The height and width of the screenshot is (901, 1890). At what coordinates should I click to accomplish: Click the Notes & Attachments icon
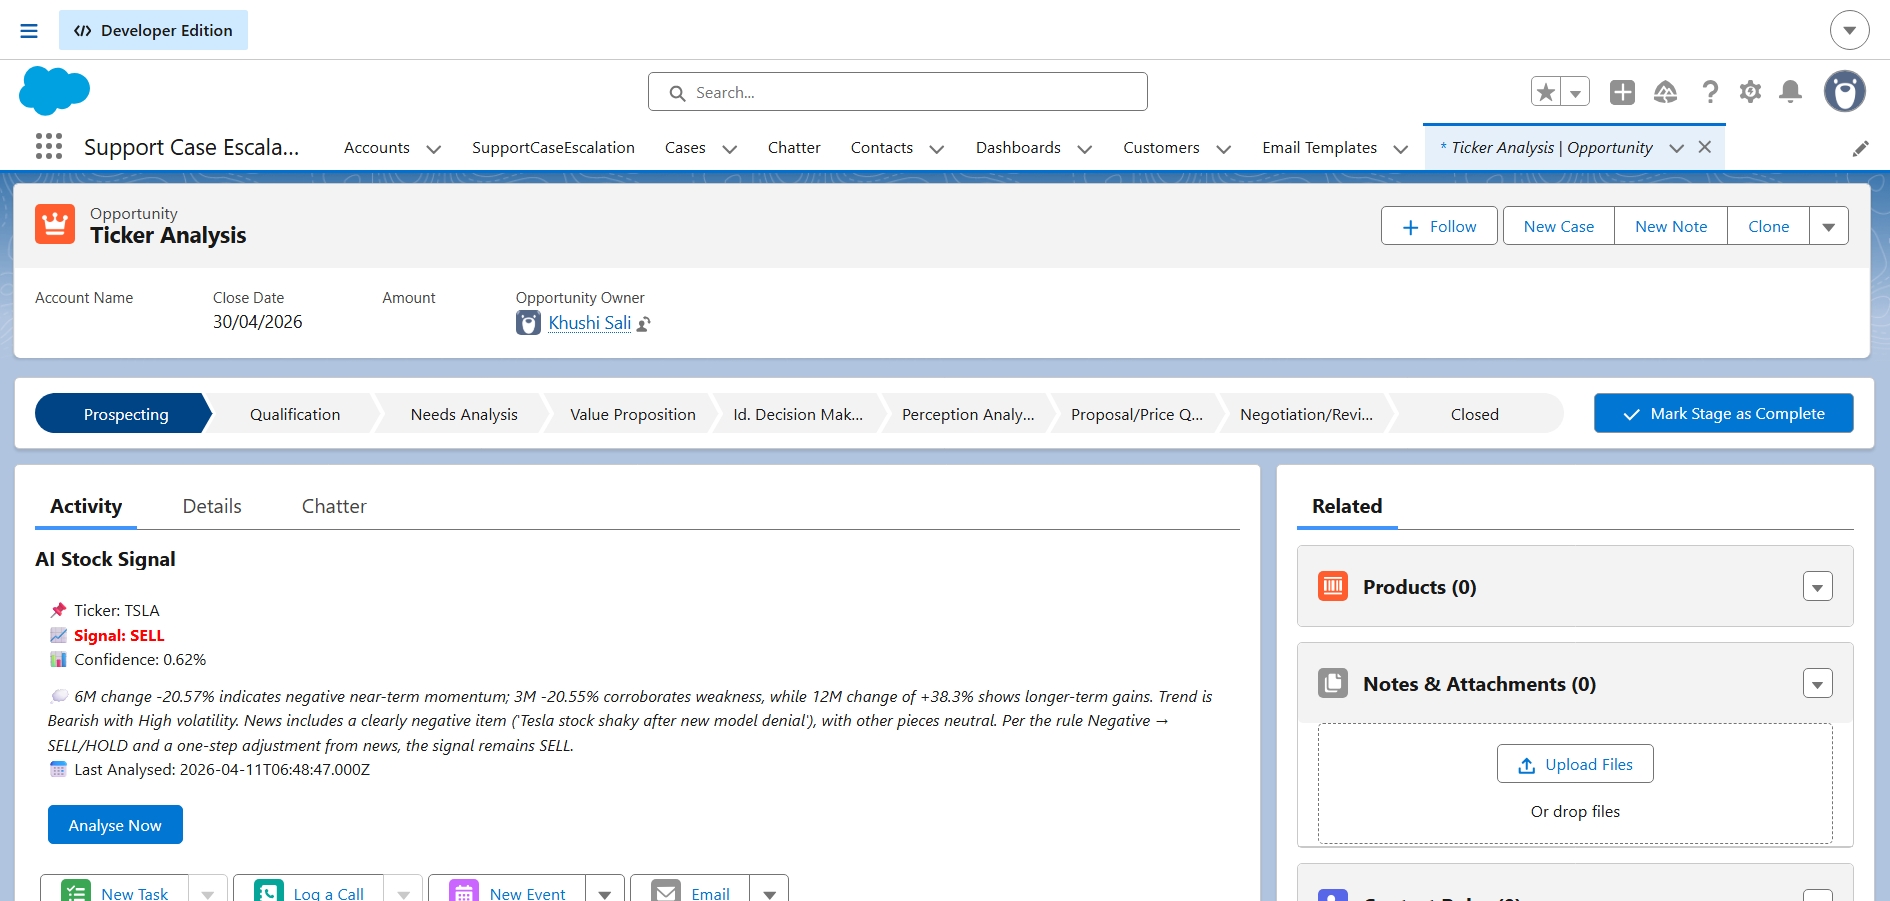pos(1333,683)
